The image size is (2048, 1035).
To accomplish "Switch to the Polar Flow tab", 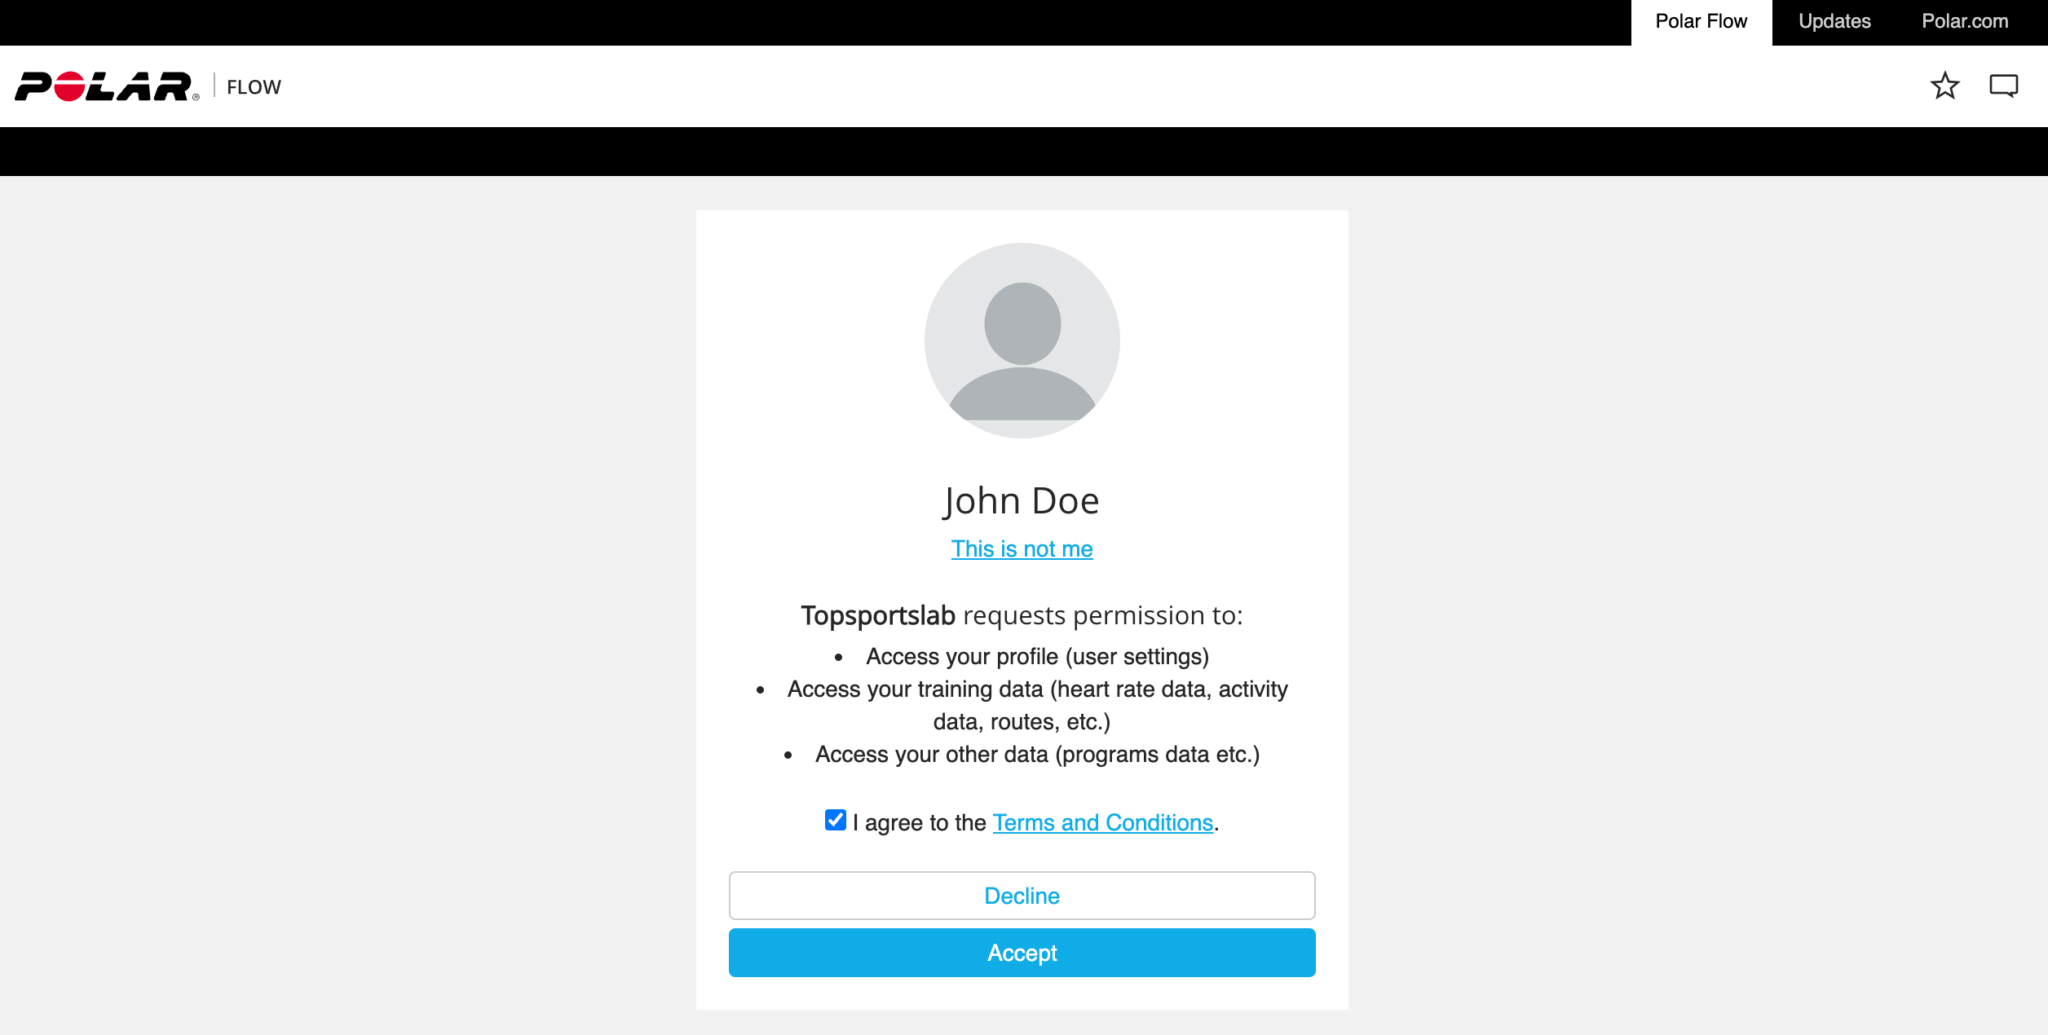I will [x=1700, y=22].
